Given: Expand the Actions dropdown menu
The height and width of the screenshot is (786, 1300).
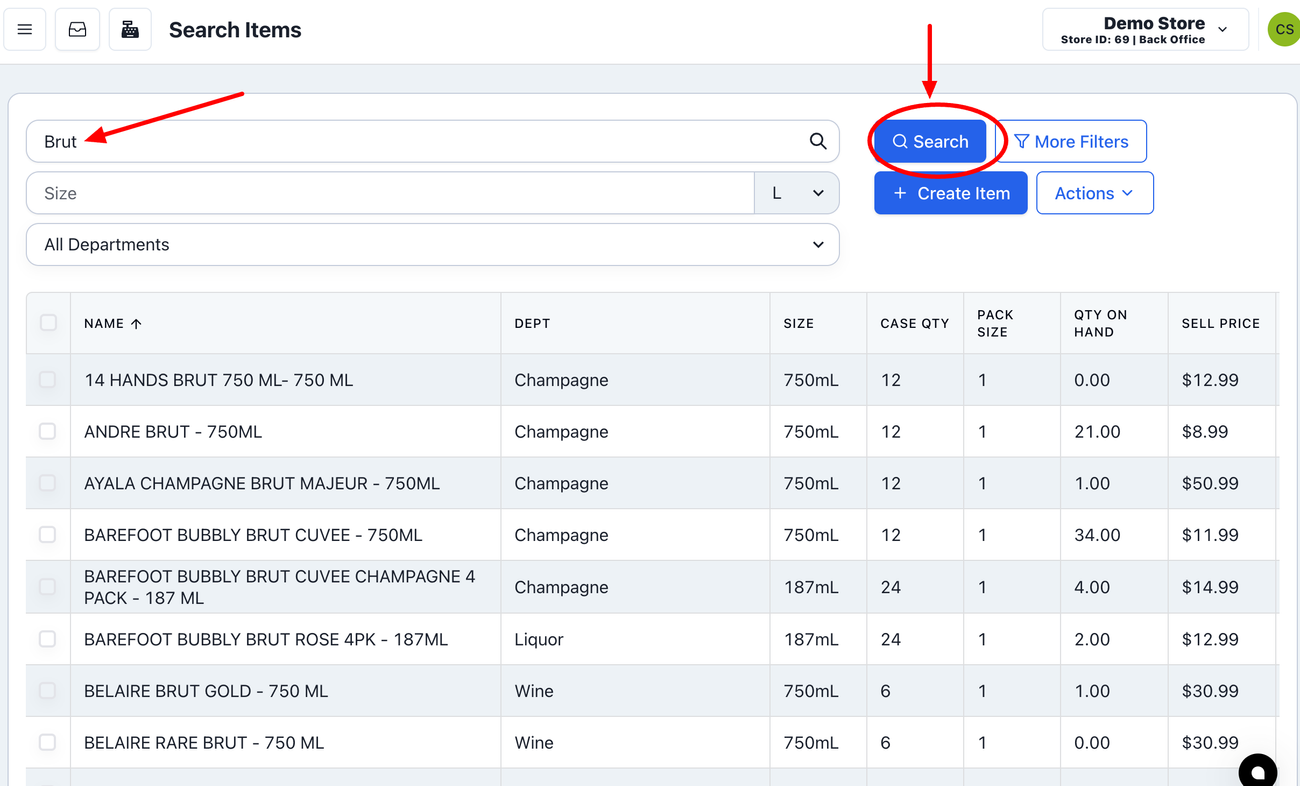Looking at the screenshot, I should pos(1094,193).
